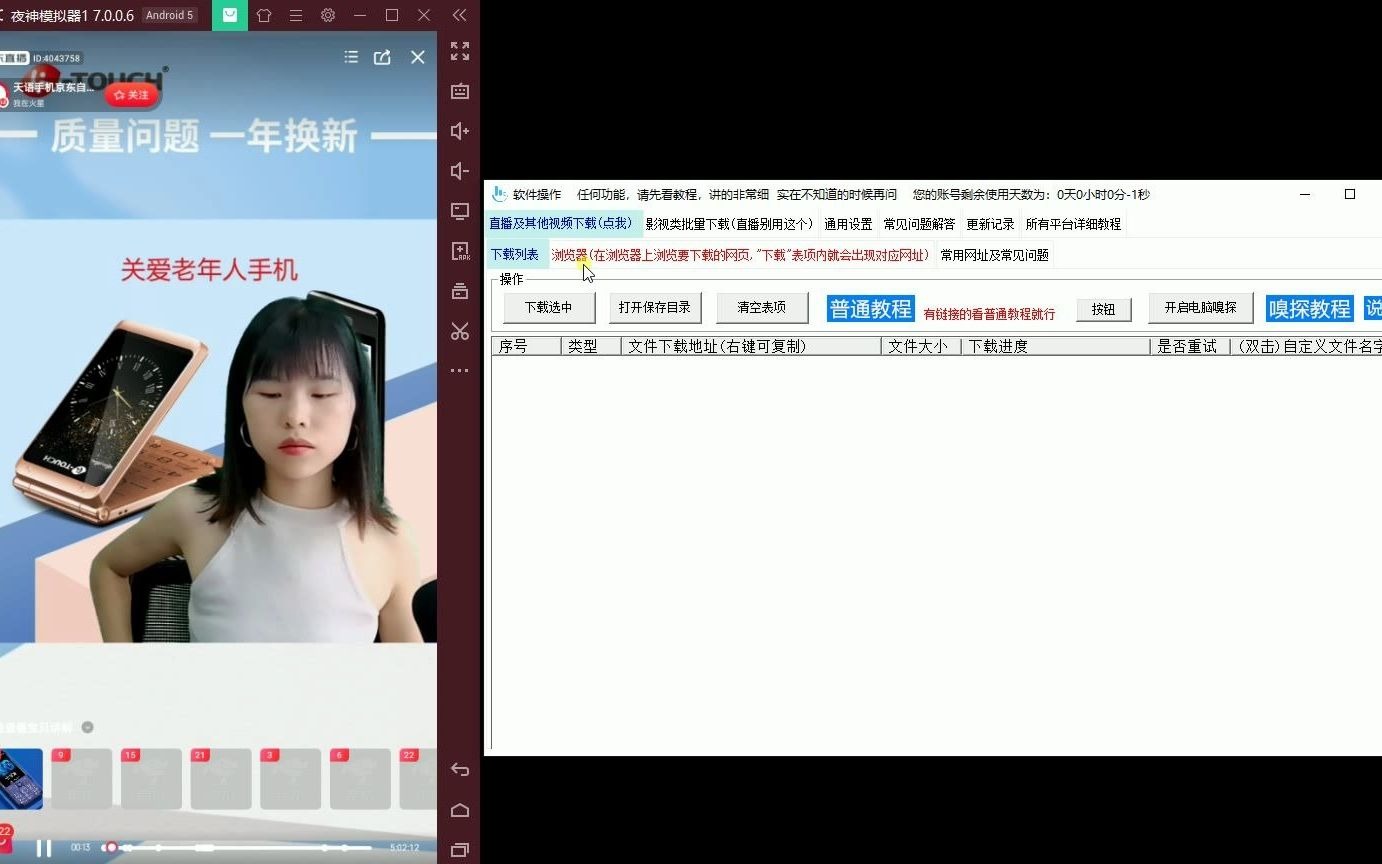This screenshot has height=864, width=1382.
Task: Click the 按钮 button
Action: [x=1104, y=310]
